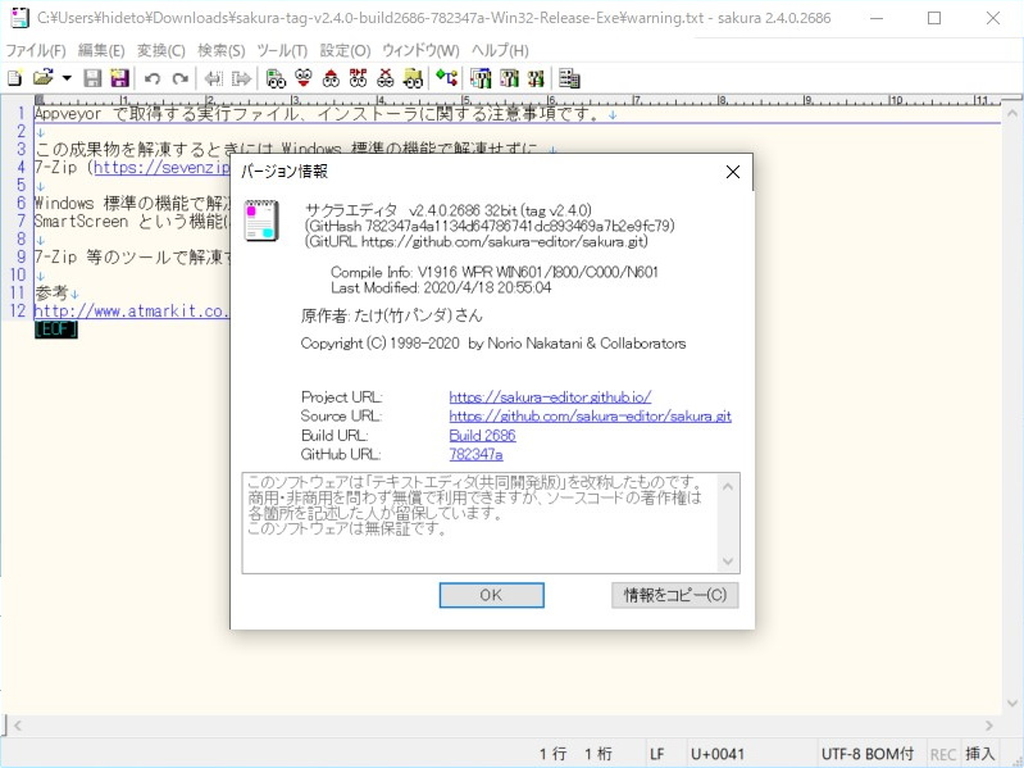This screenshot has height=768, width=1024.
Task: Click the Copyright (C) 1998-2020 line
Action: [493, 344]
